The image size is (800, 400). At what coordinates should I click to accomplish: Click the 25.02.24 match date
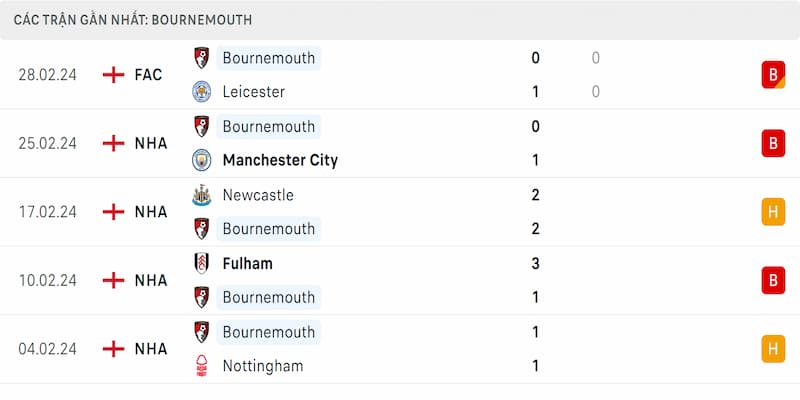(47, 143)
